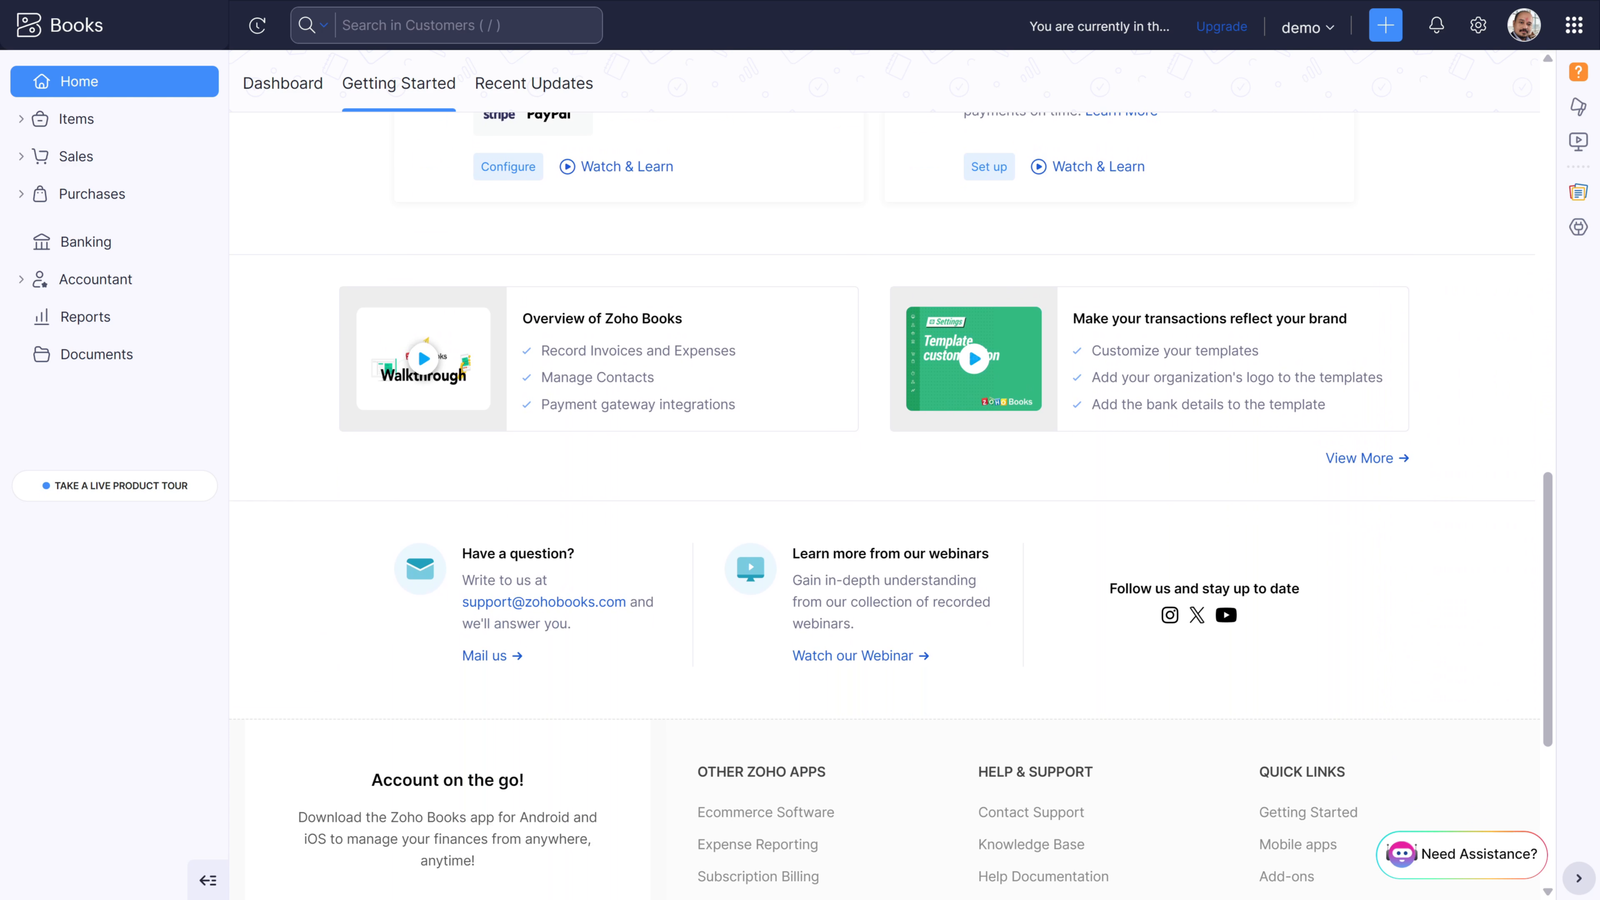This screenshot has height=900, width=1600.
Task: Open Getting Started quick link
Action: coord(1308,813)
